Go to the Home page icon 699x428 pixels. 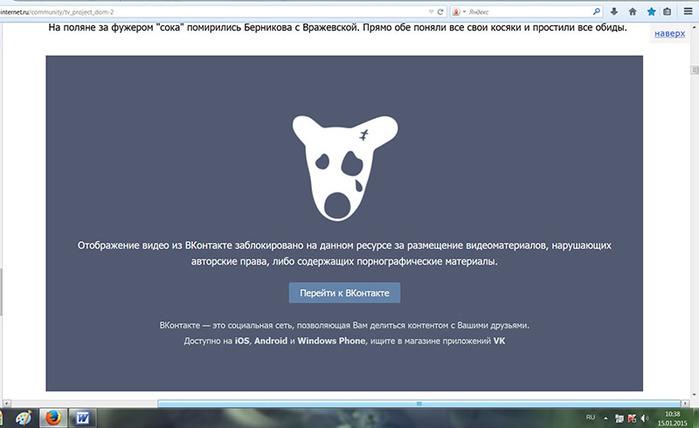(632, 12)
